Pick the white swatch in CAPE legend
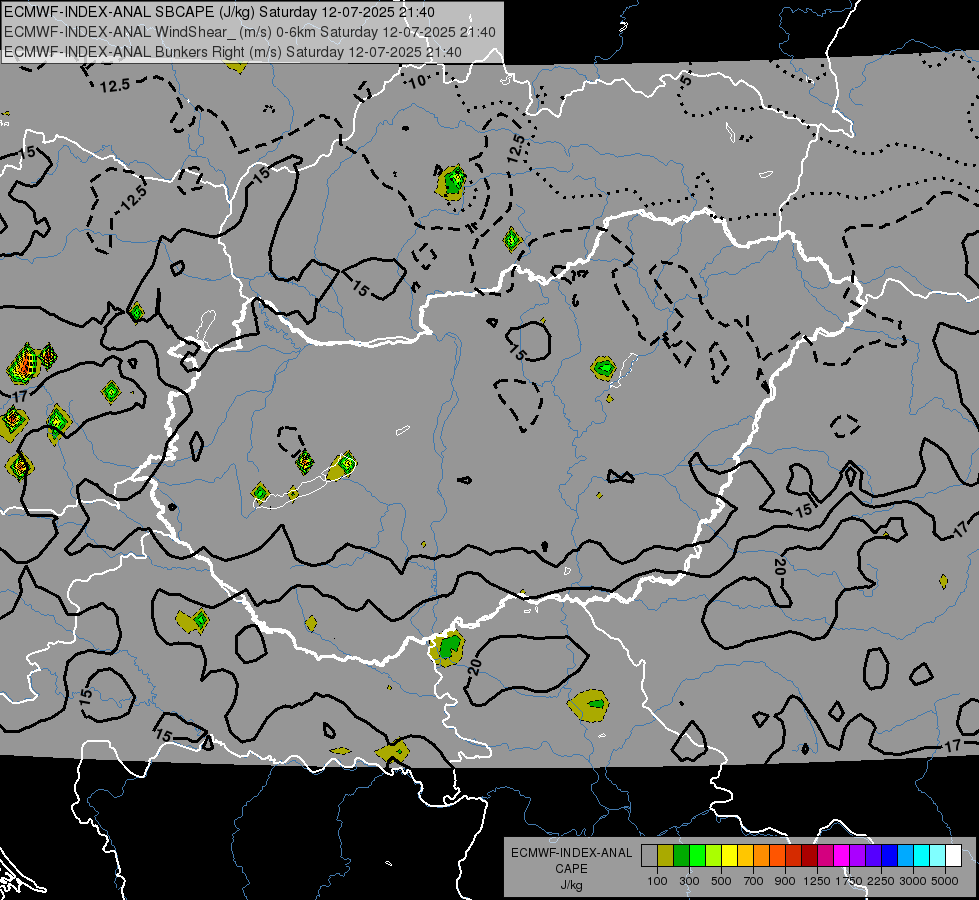Image resolution: width=979 pixels, height=900 pixels. coord(954,856)
